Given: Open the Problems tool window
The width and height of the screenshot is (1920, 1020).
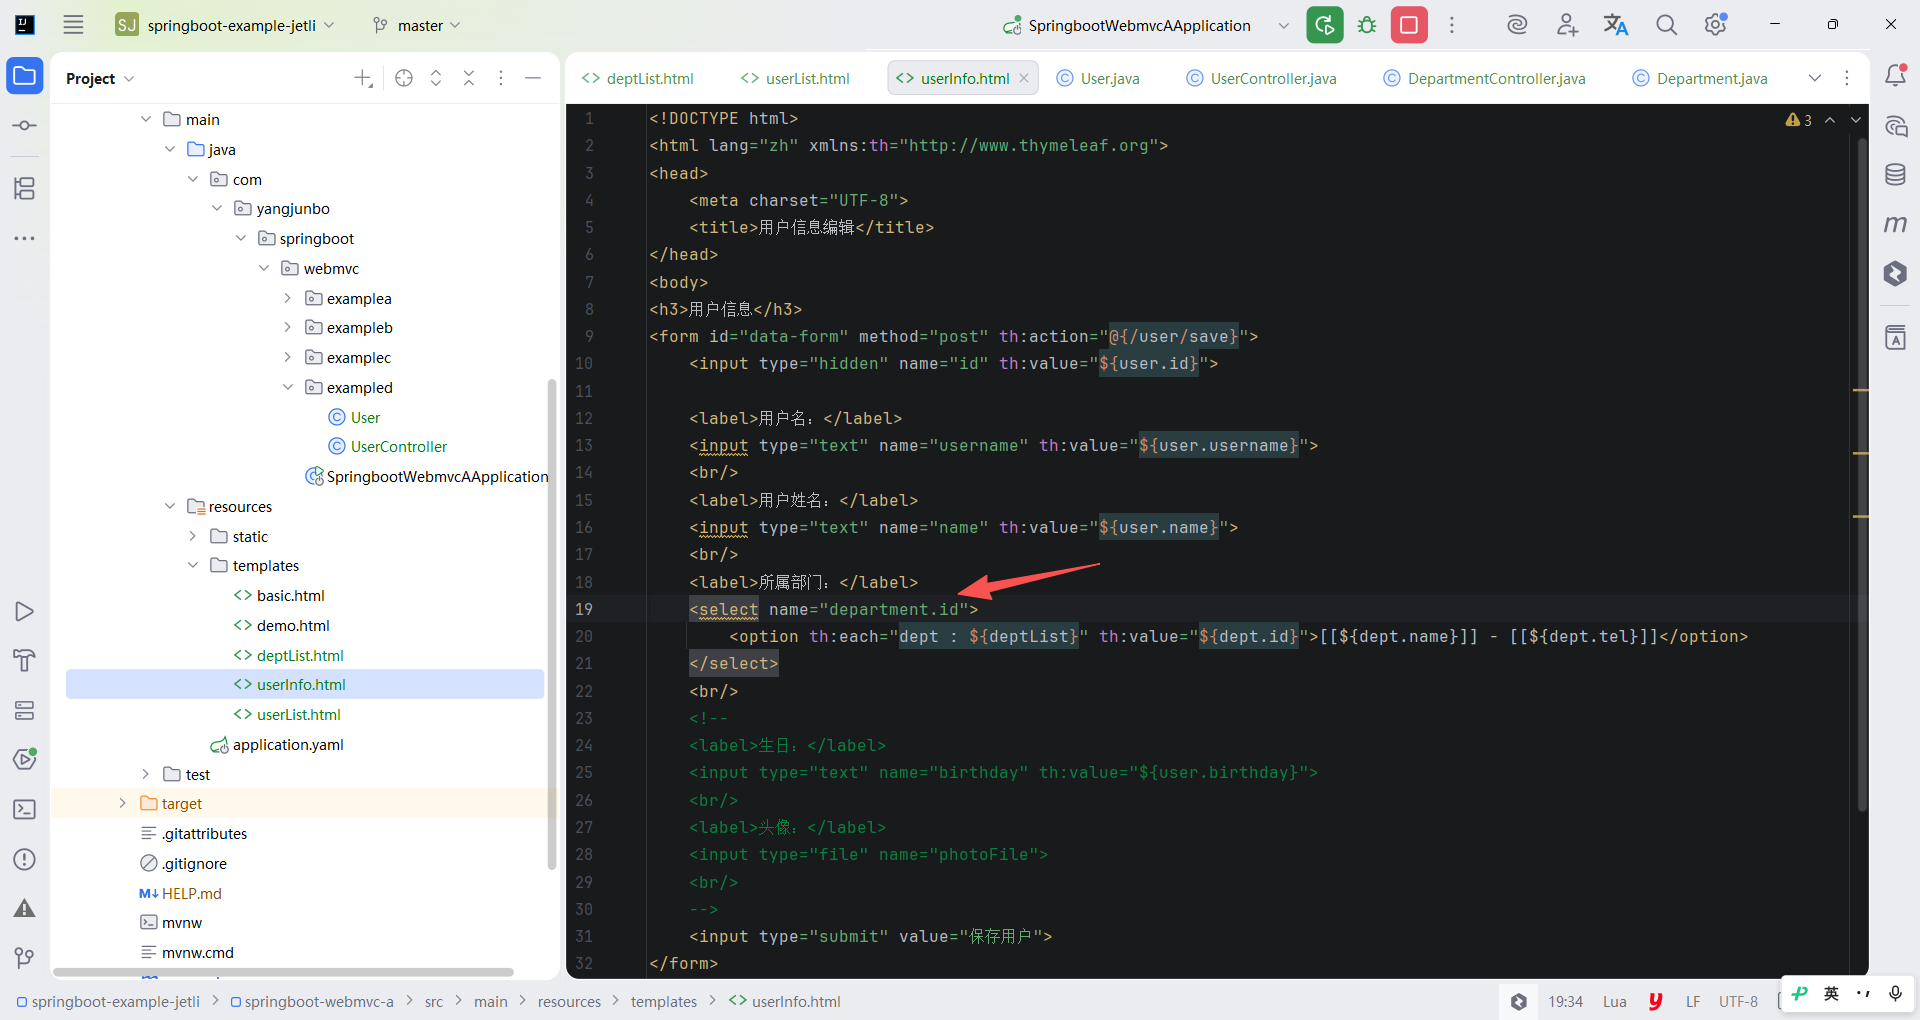Looking at the screenshot, I should click(x=25, y=859).
